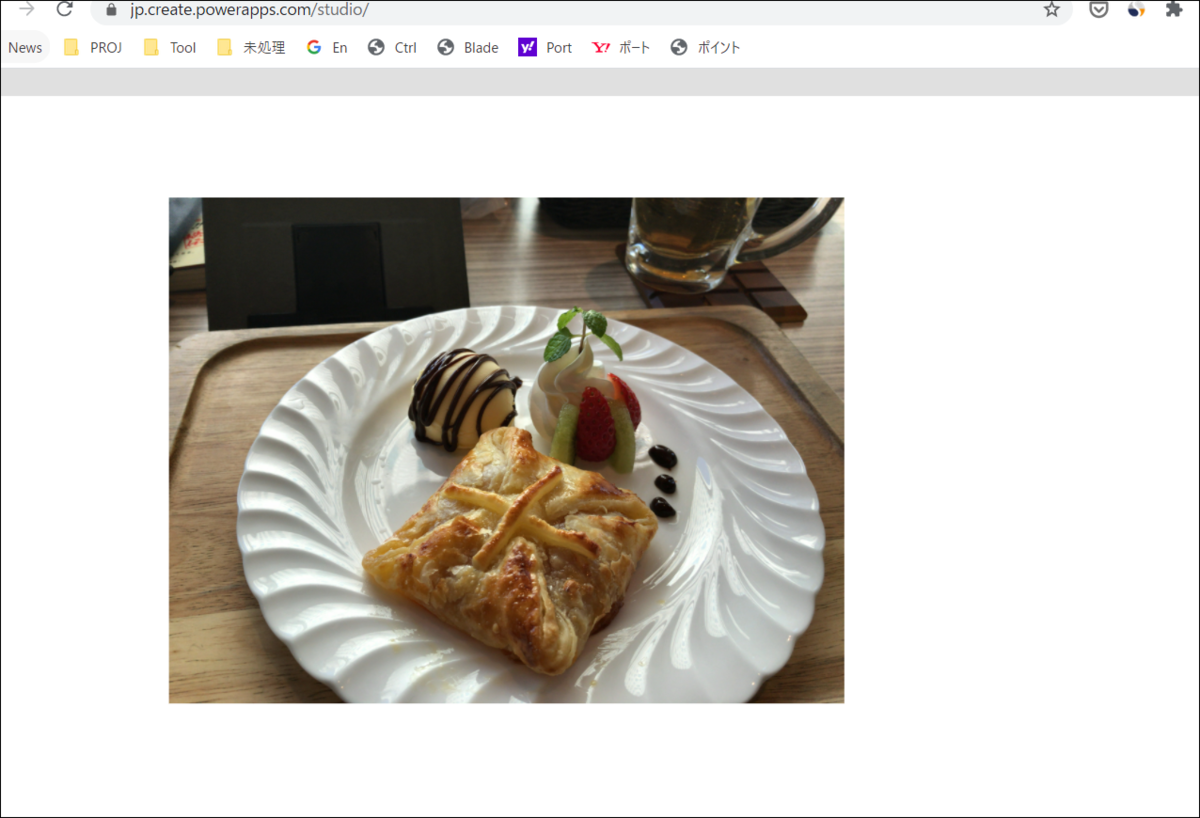The image size is (1200, 818).
Task: Open the Extensions puzzle piece menu
Action: (1174, 9)
